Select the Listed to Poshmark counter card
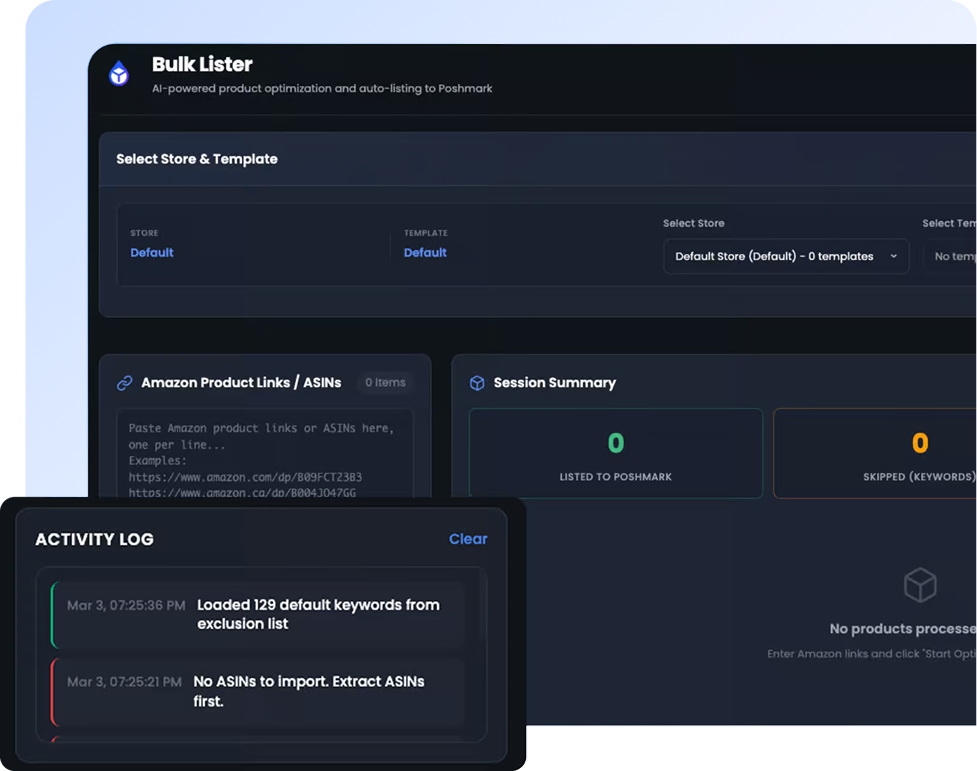 click(615, 453)
